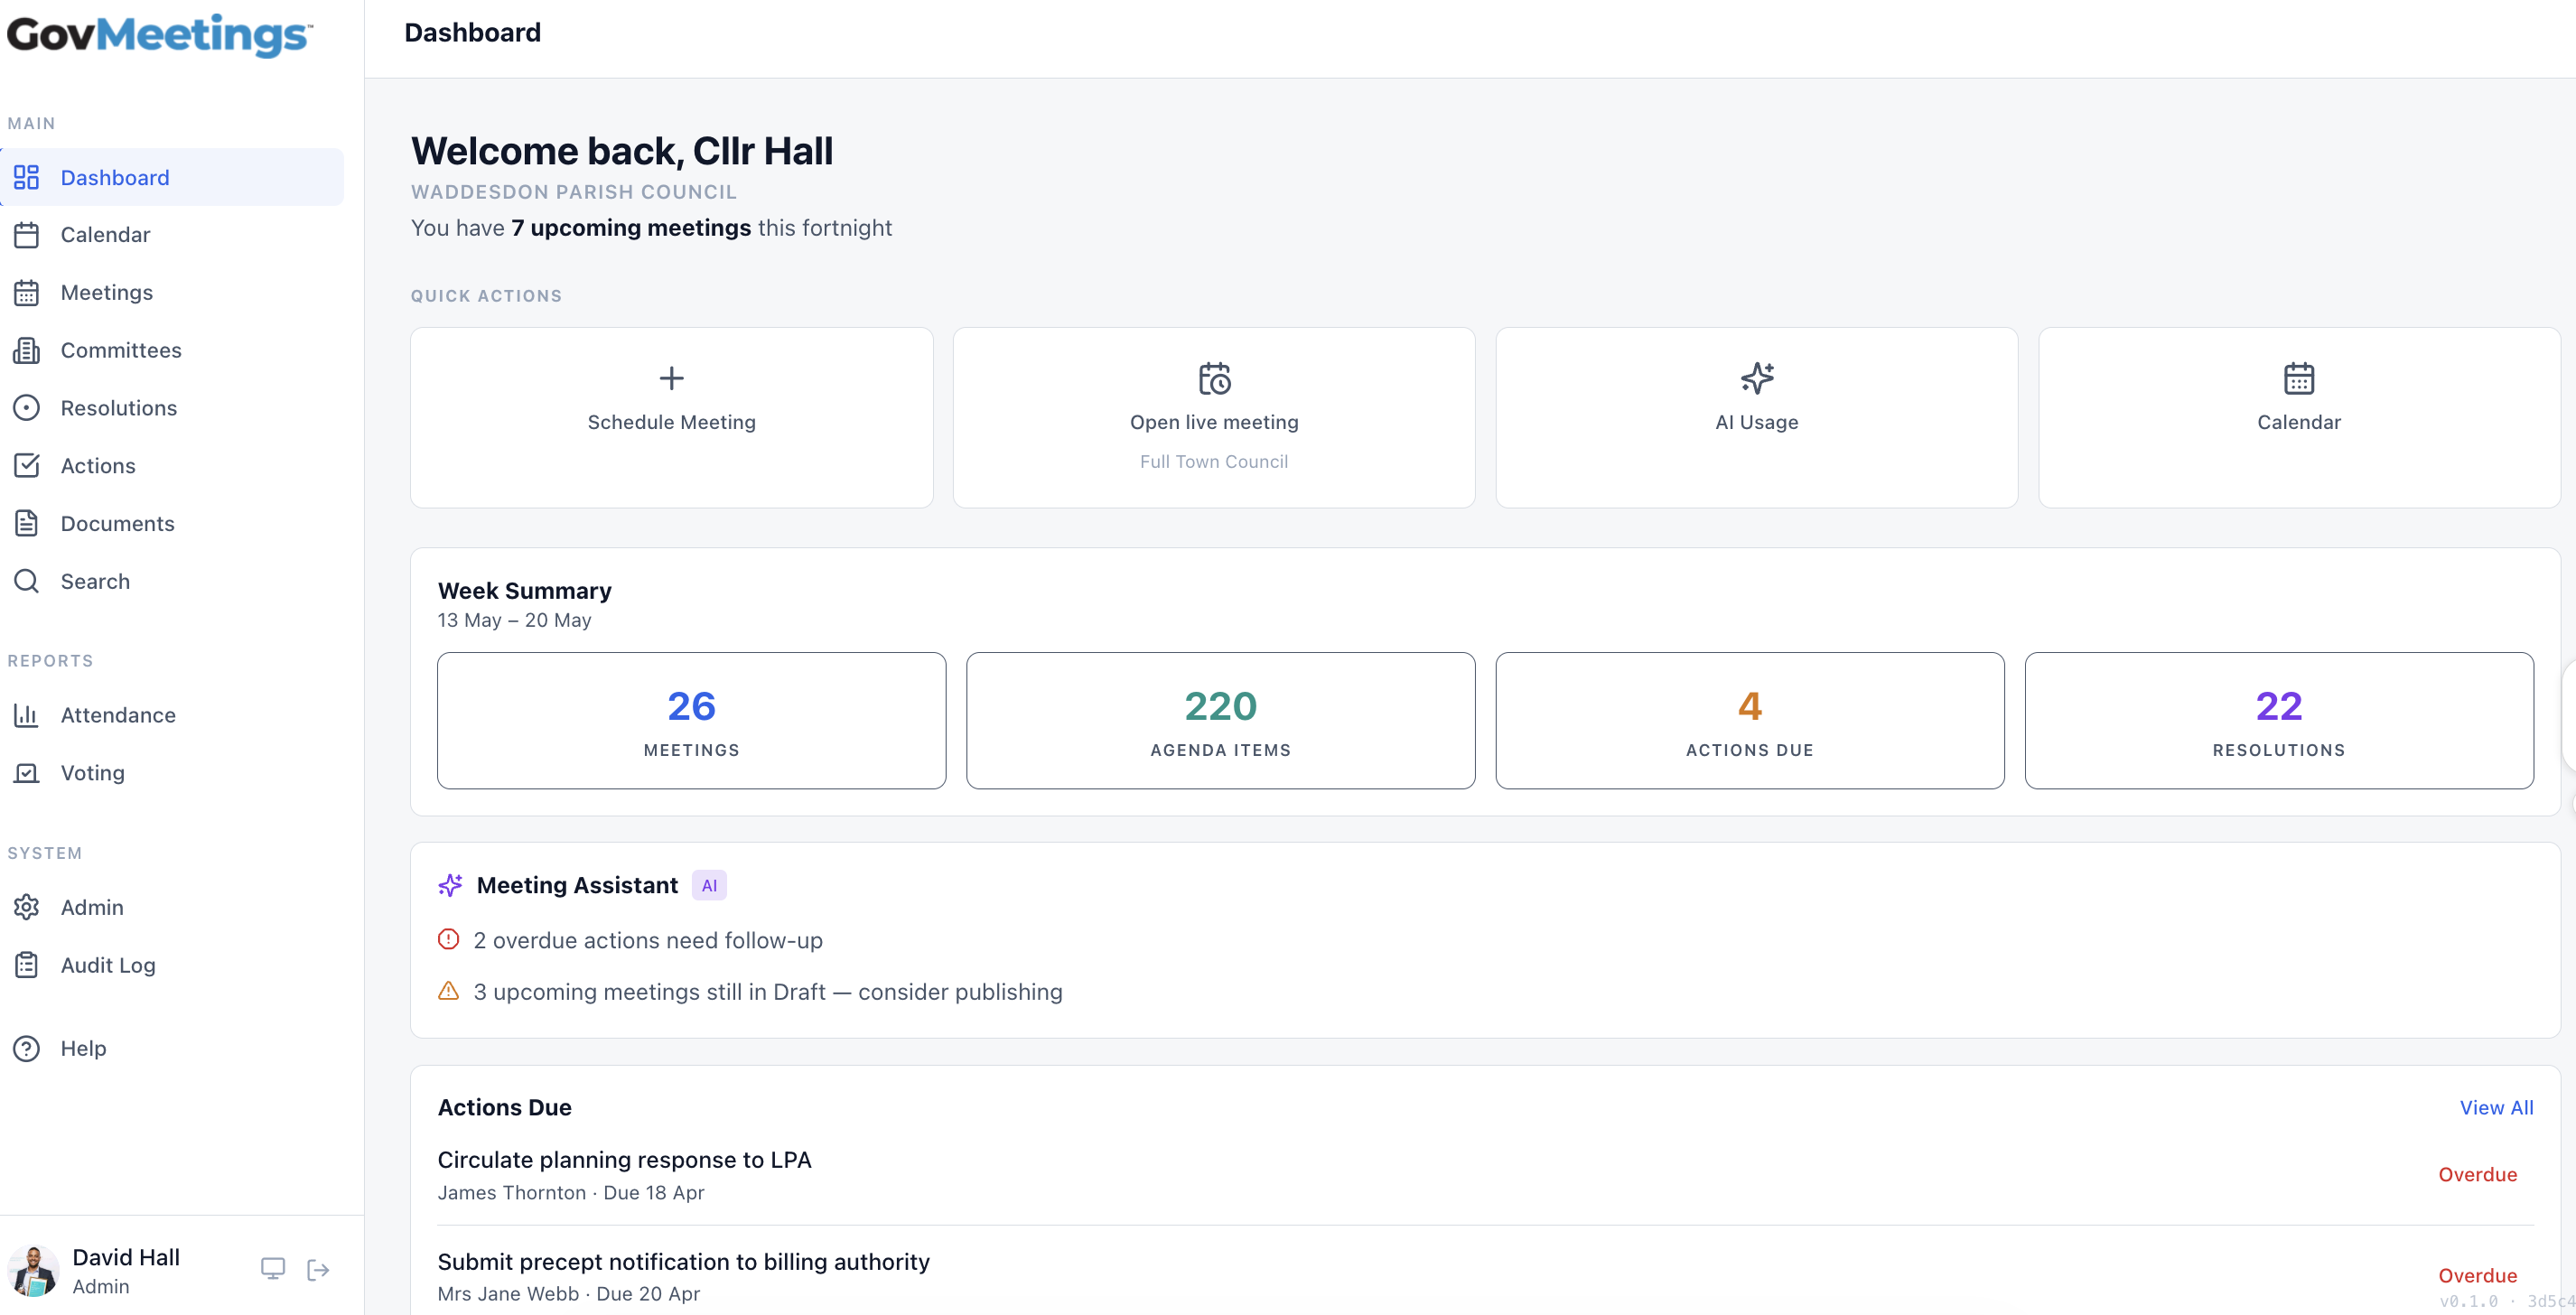The width and height of the screenshot is (2576, 1315).
Task: Open Calendar quick action card
Action: click(x=2299, y=418)
